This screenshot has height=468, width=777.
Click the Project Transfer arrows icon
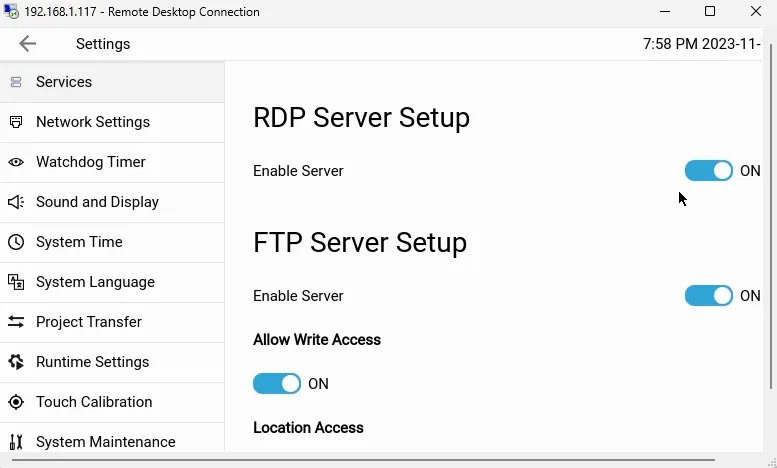click(16, 322)
